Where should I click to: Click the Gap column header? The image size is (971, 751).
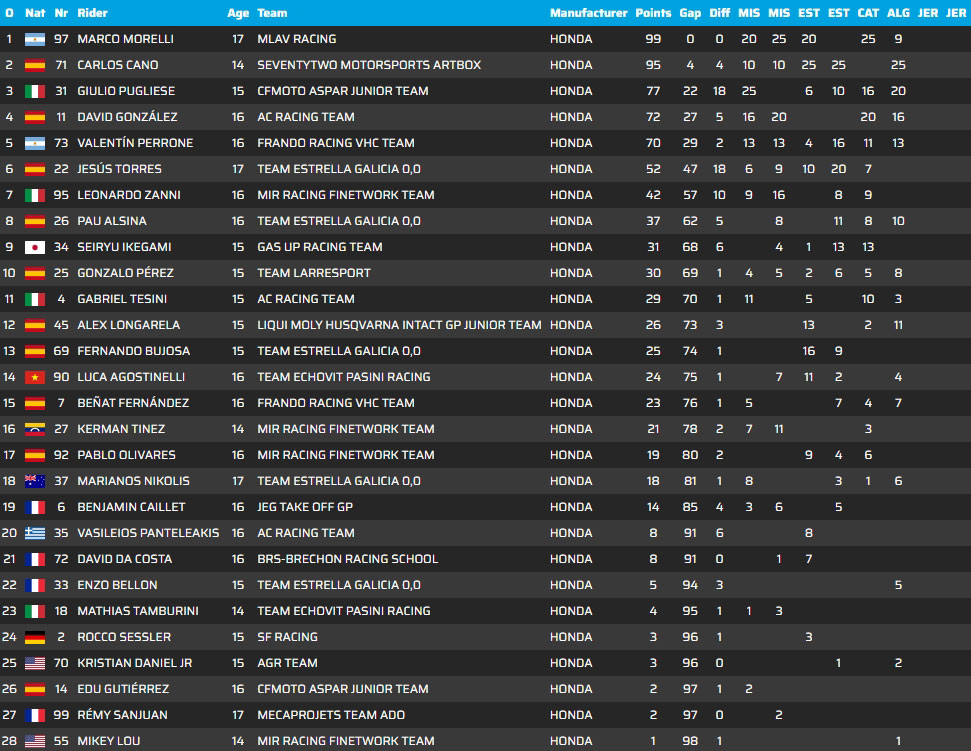coord(690,13)
